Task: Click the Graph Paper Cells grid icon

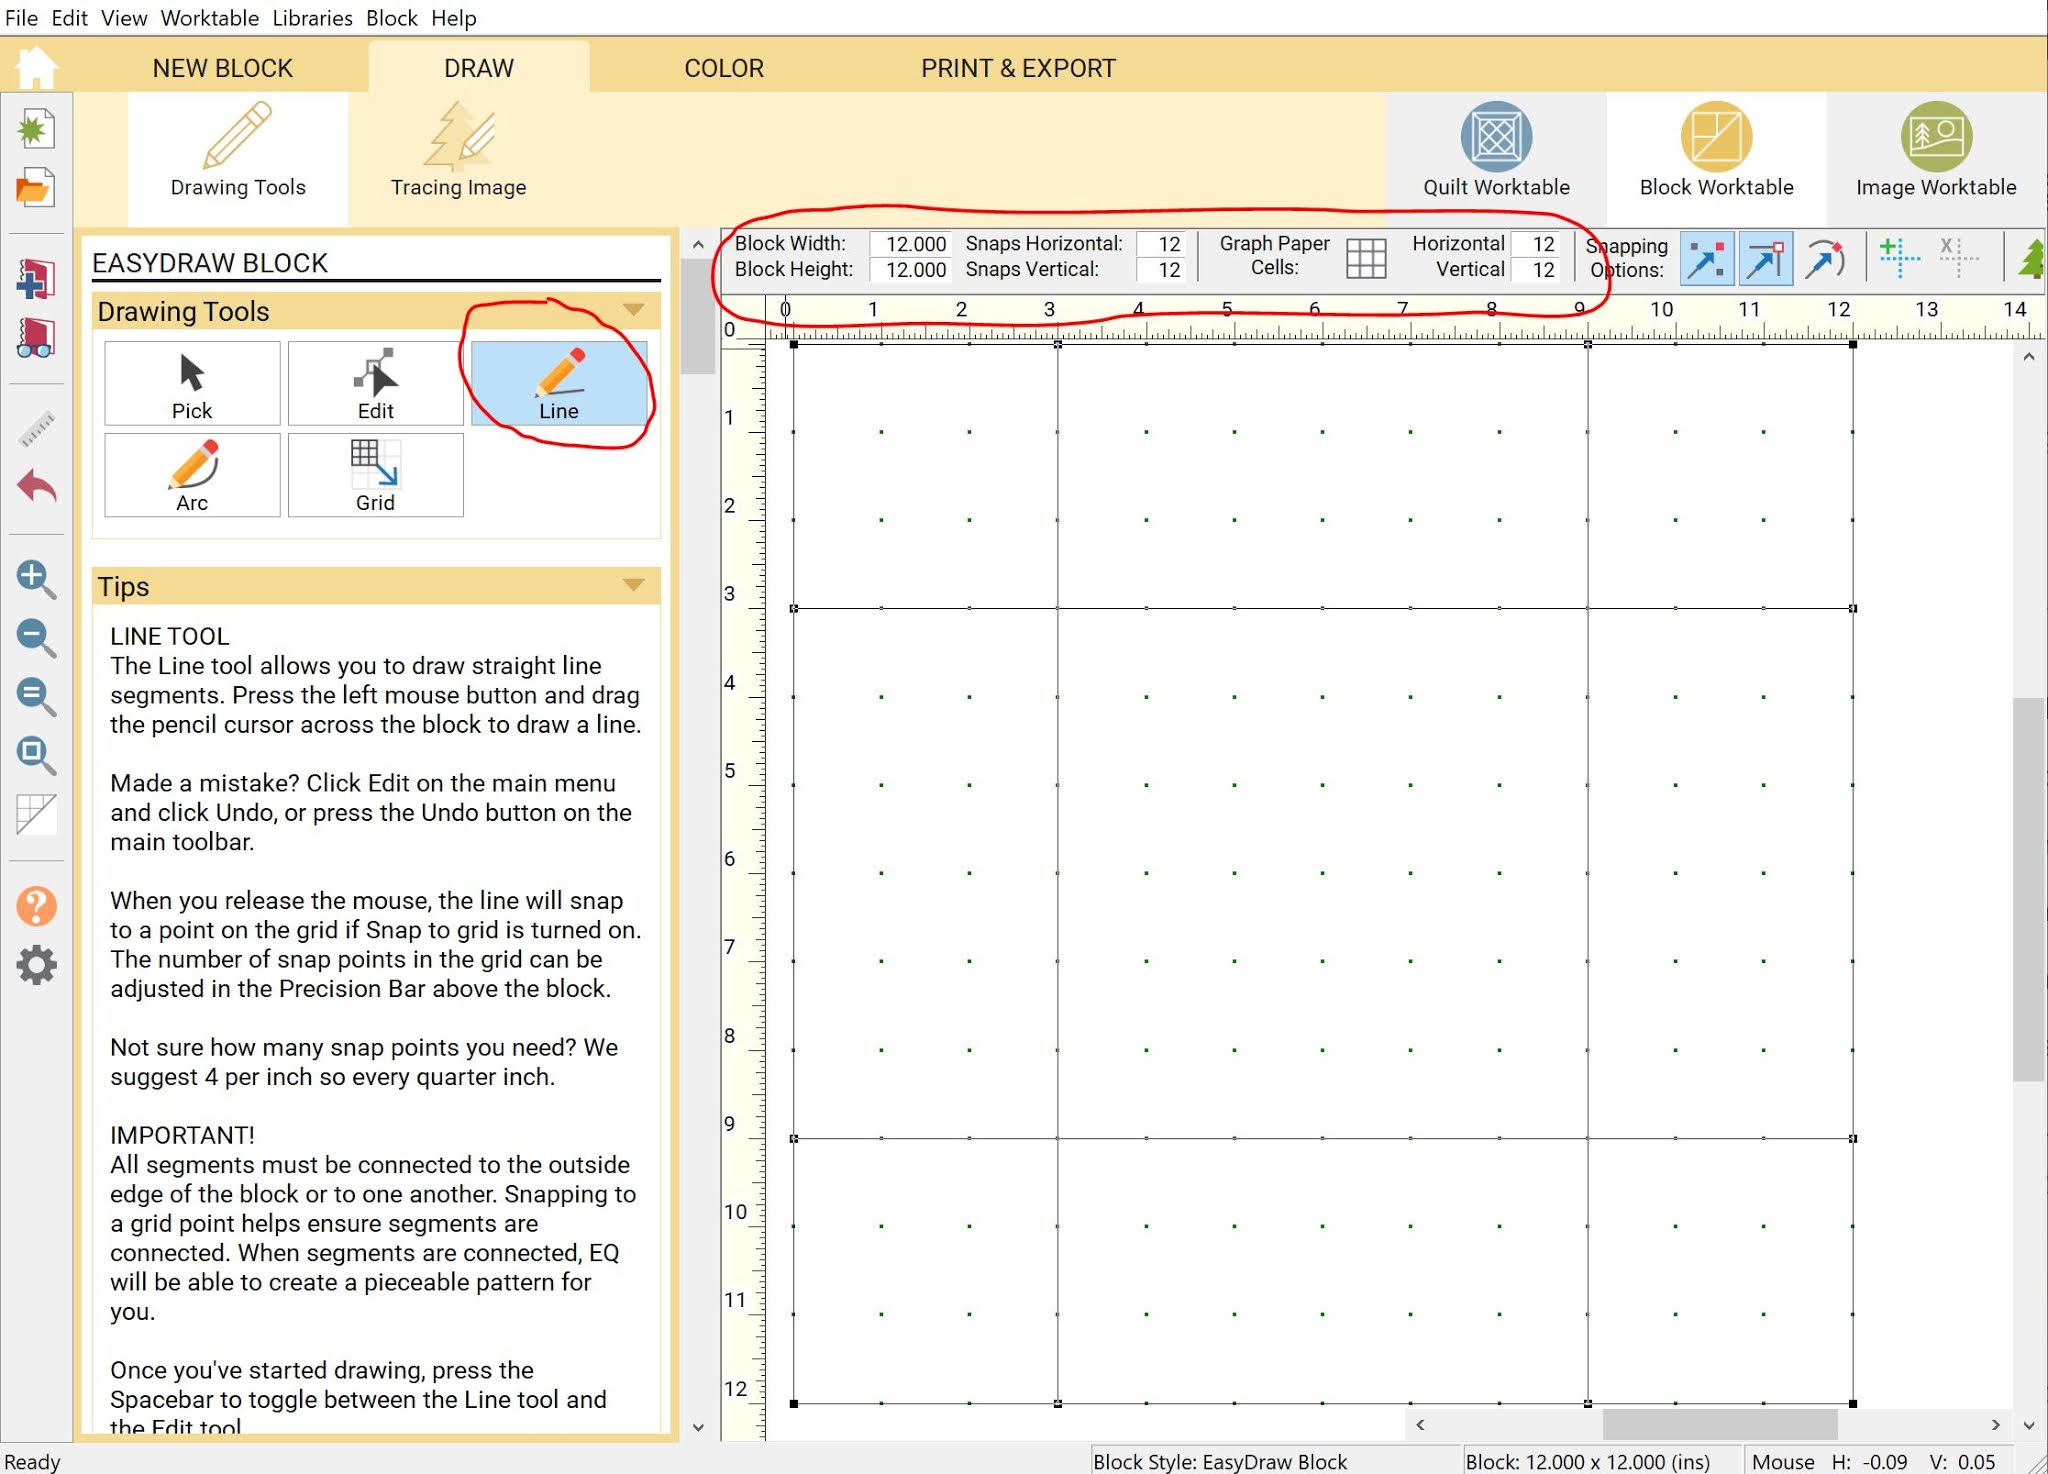Action: tap(1366, 258)
